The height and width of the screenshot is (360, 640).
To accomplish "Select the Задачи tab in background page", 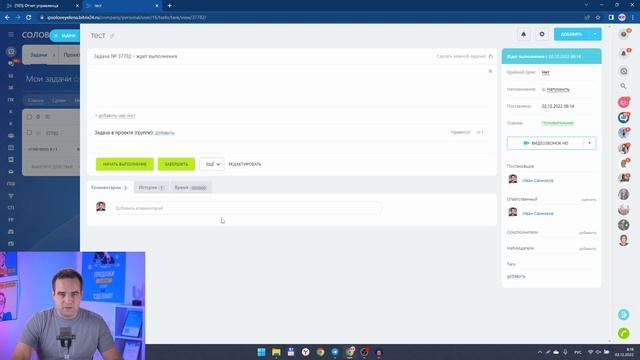I will [39, 55].
